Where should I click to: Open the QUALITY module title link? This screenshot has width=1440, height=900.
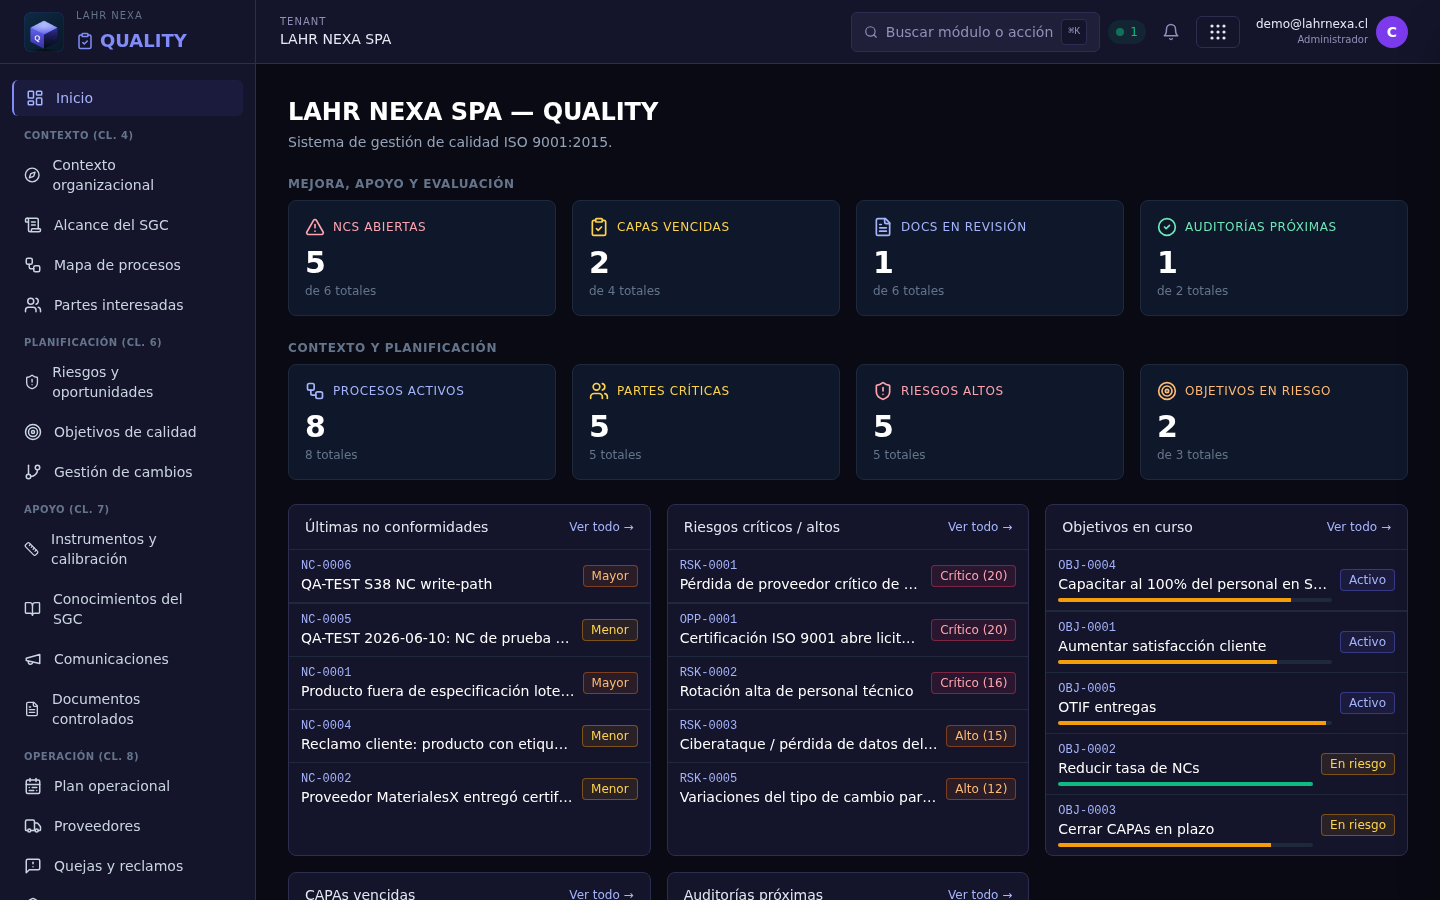tap(132, 41)
